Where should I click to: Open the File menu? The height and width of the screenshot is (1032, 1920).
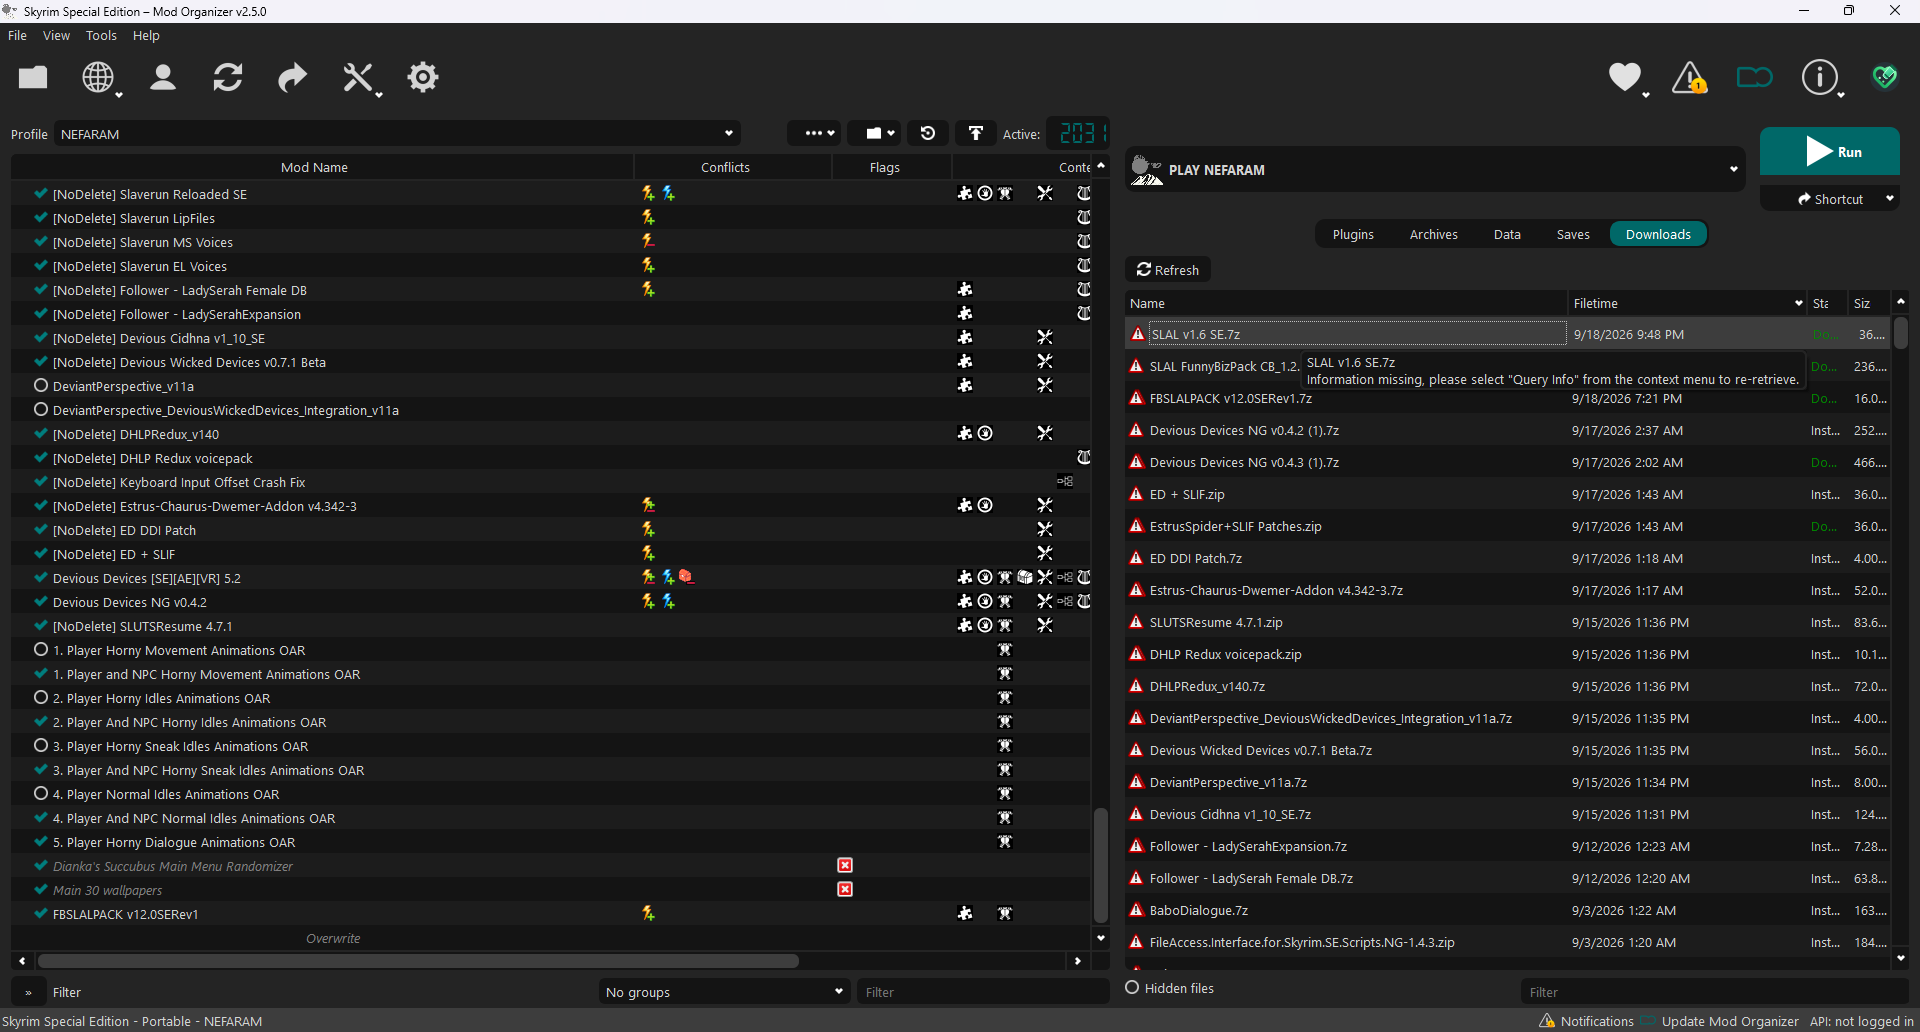point(17,35)
